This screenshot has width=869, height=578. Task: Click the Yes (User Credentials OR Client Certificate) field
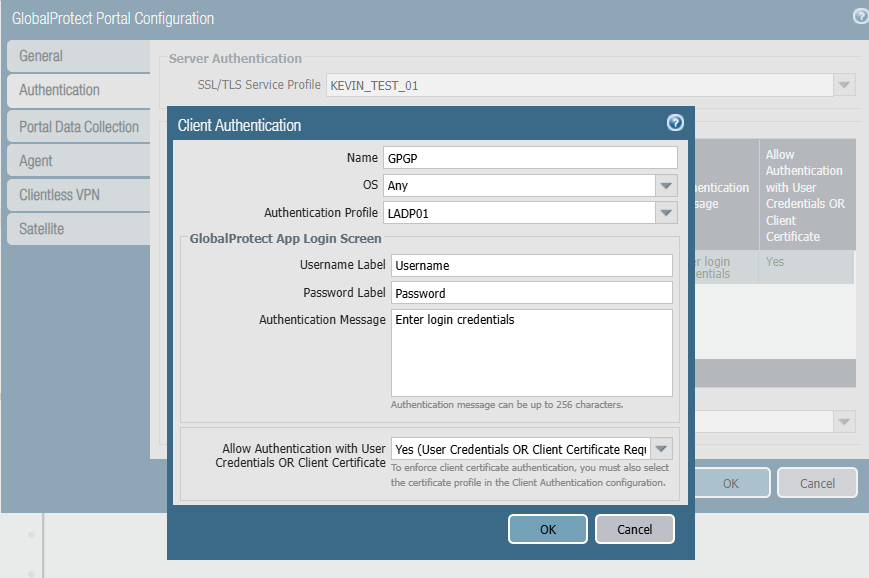click(x=521, y=449)
